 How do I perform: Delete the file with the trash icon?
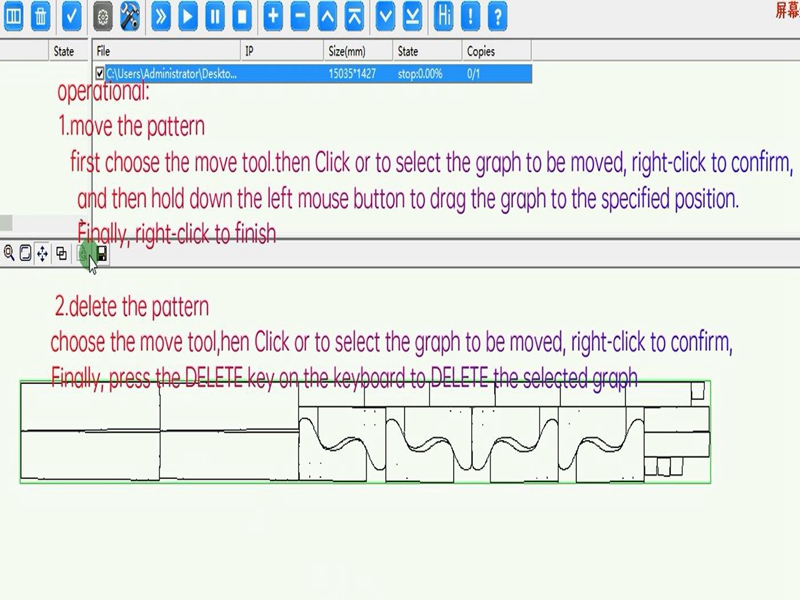click(x=40, y=14)
